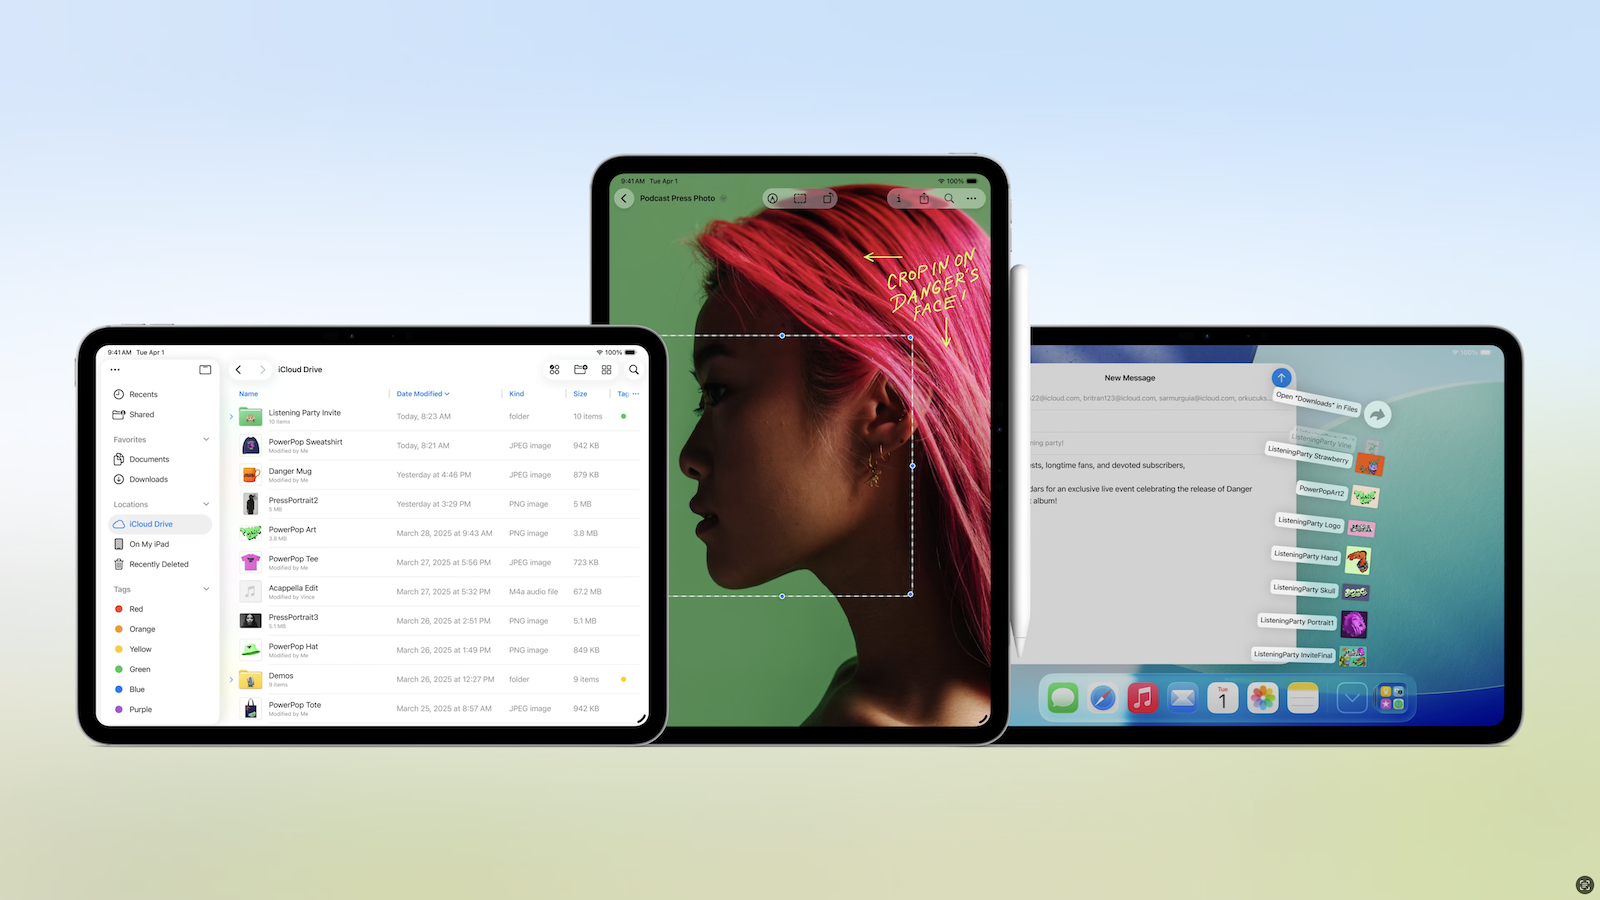The width and height of the screenshot is (1600, 900).
Task: Go back from Podcast Press Photo
Action: pos(625,199)
